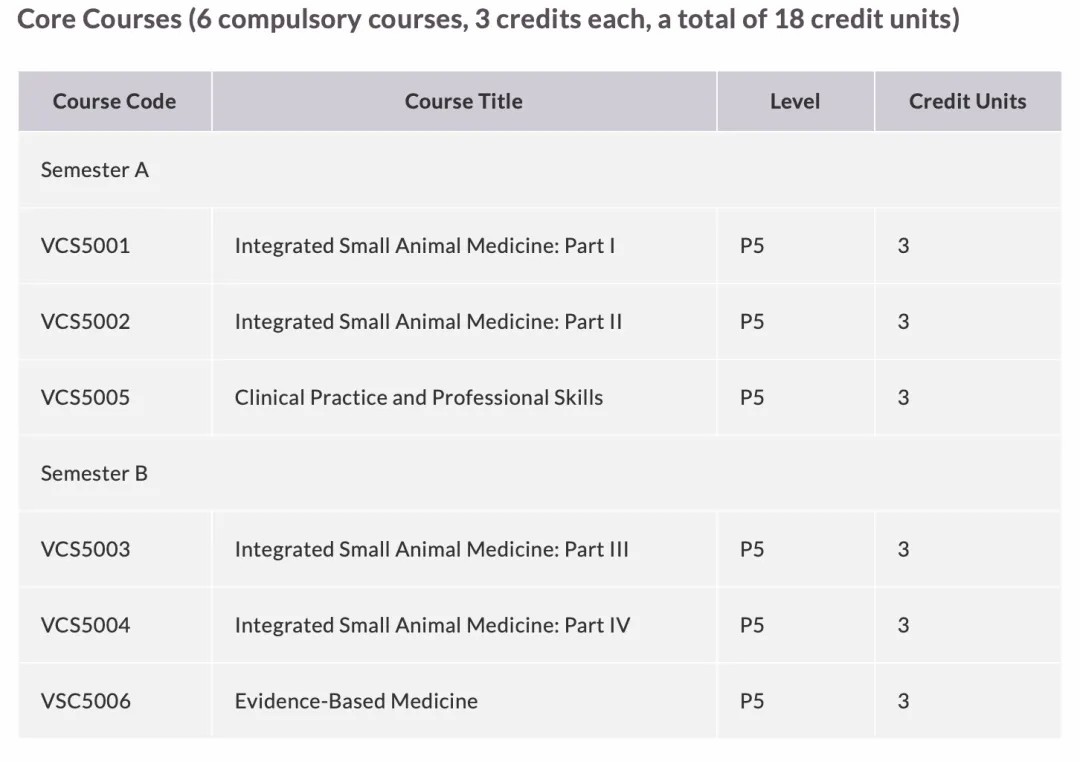
Task: Click course code VCS5004
Action: click(85, 625)
